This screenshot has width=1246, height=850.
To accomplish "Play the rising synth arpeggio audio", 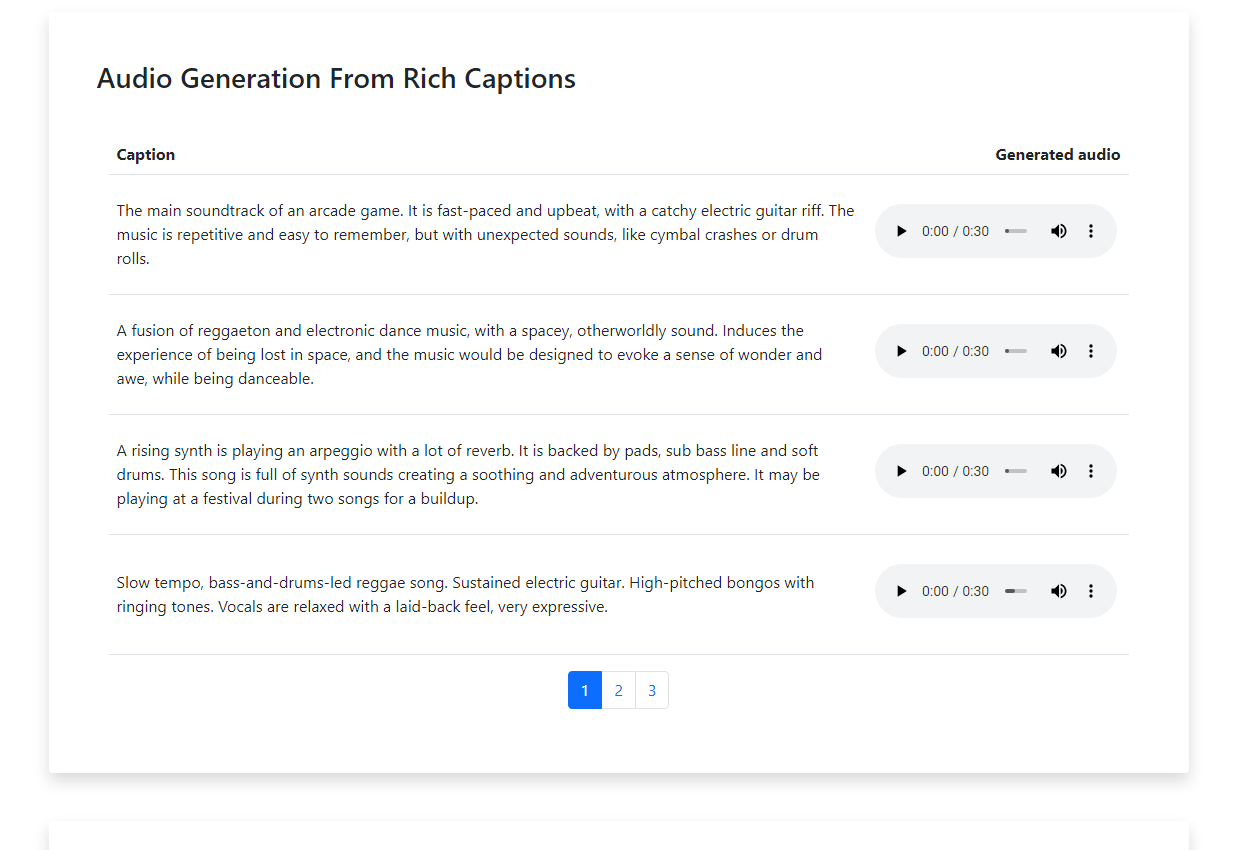I will 901,471.
